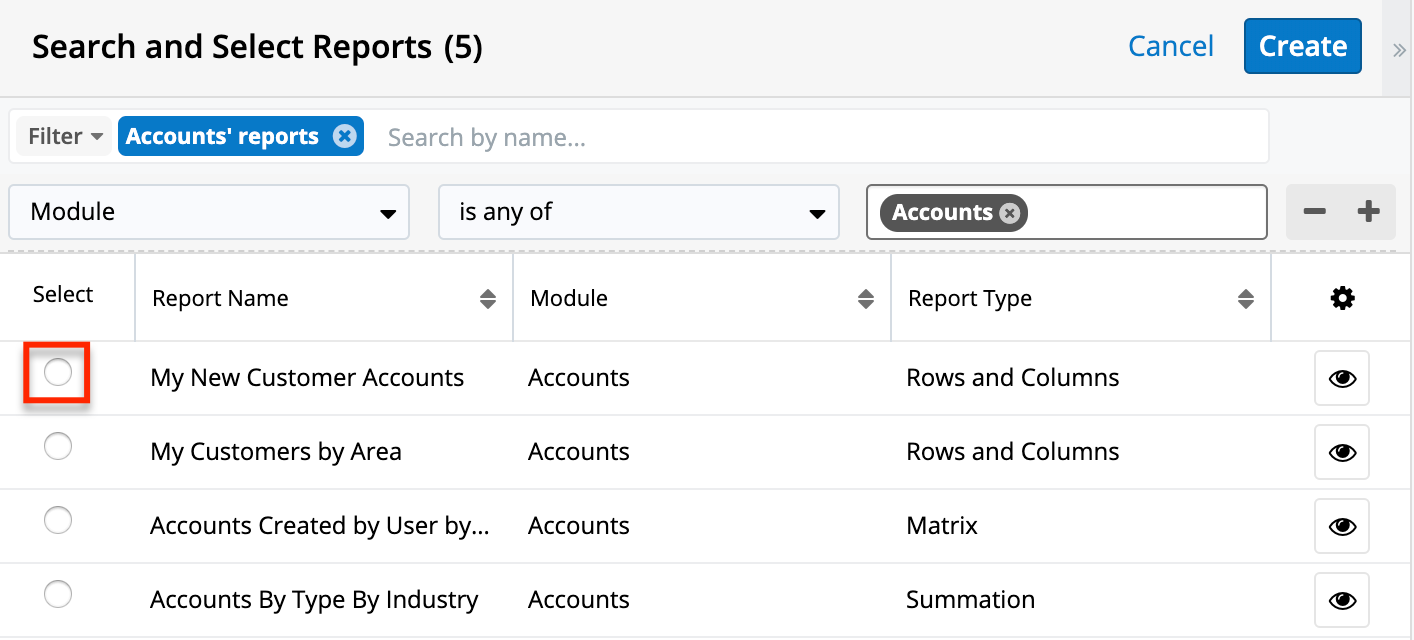Select the My Customers by Area report
The image size is (1414, 640).
[58, 447]
